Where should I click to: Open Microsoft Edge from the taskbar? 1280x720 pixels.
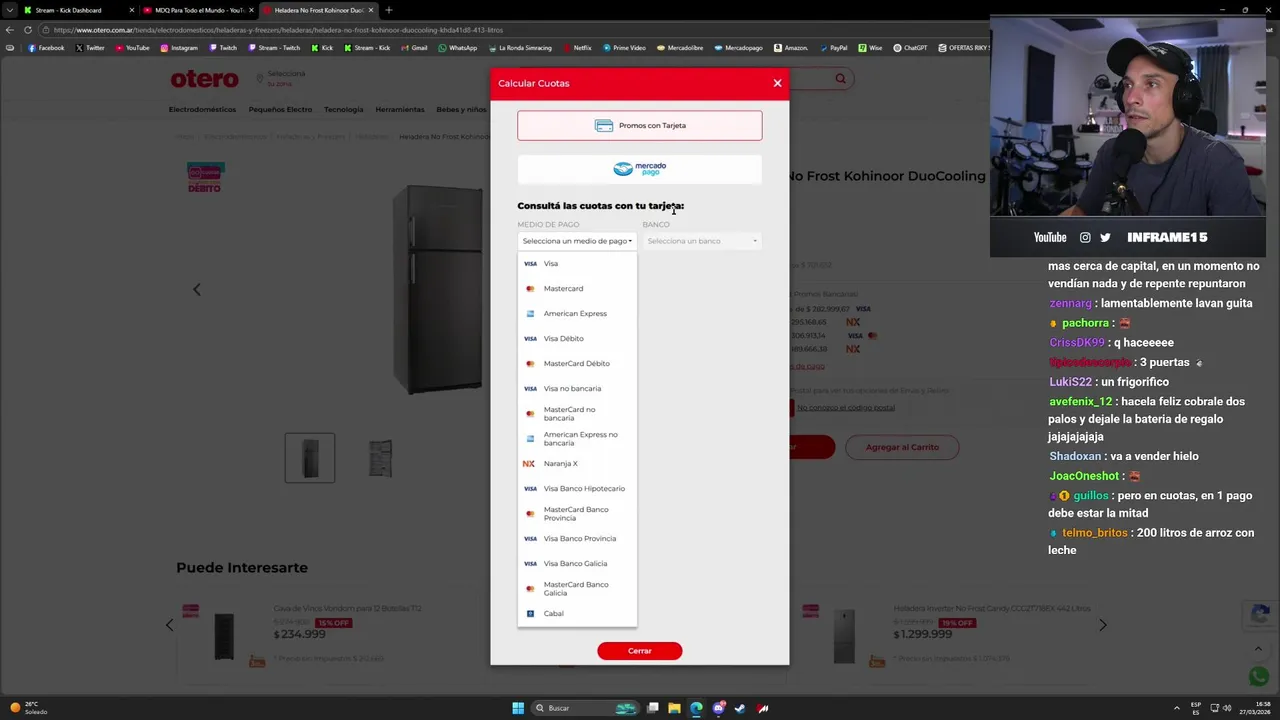tap(696, 708)
